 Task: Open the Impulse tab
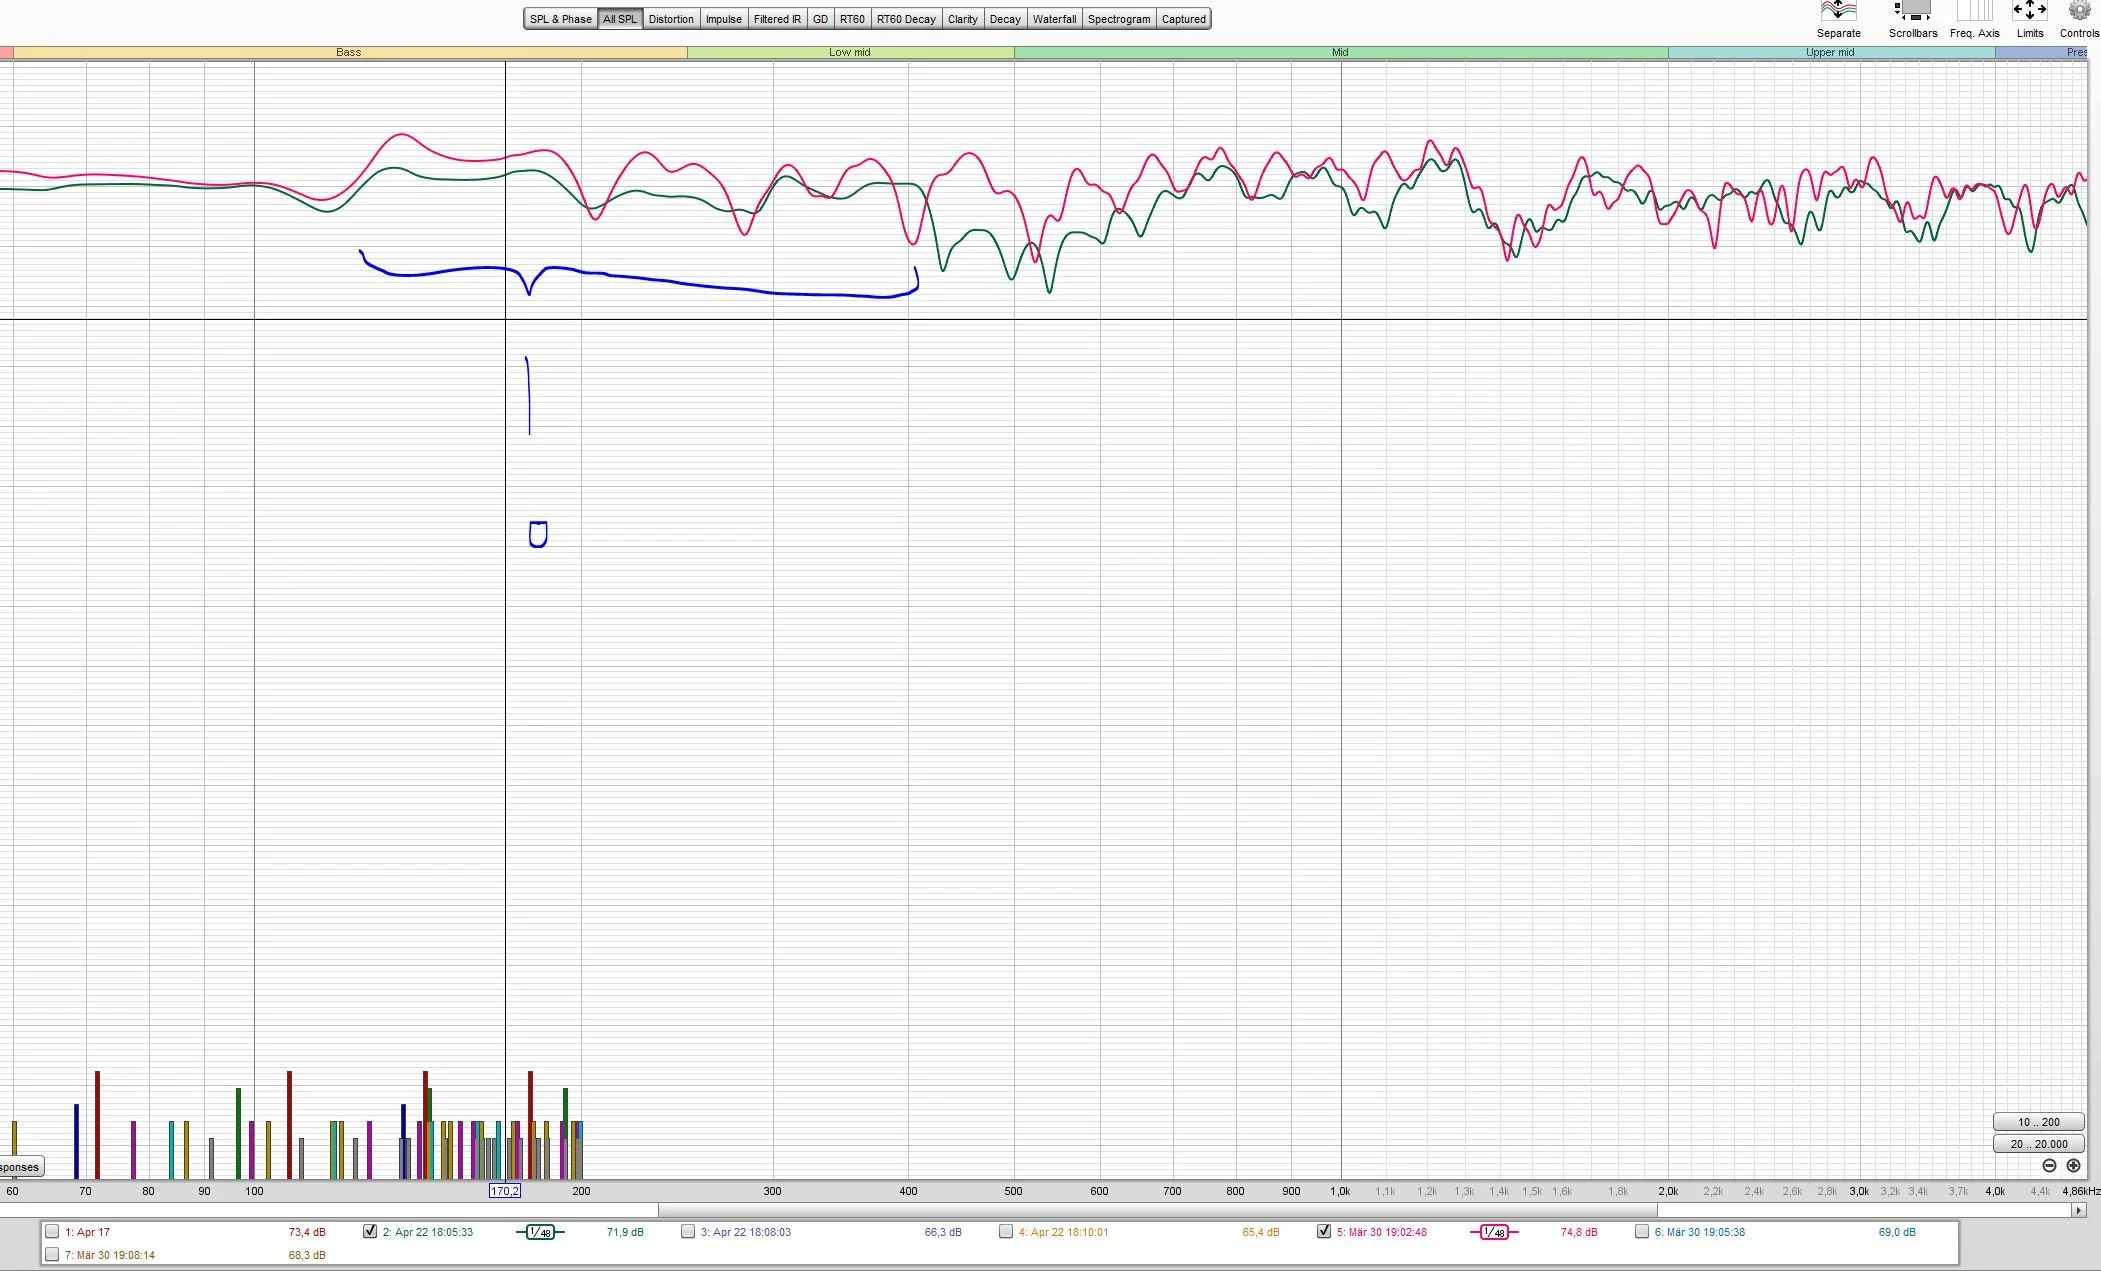724,19
